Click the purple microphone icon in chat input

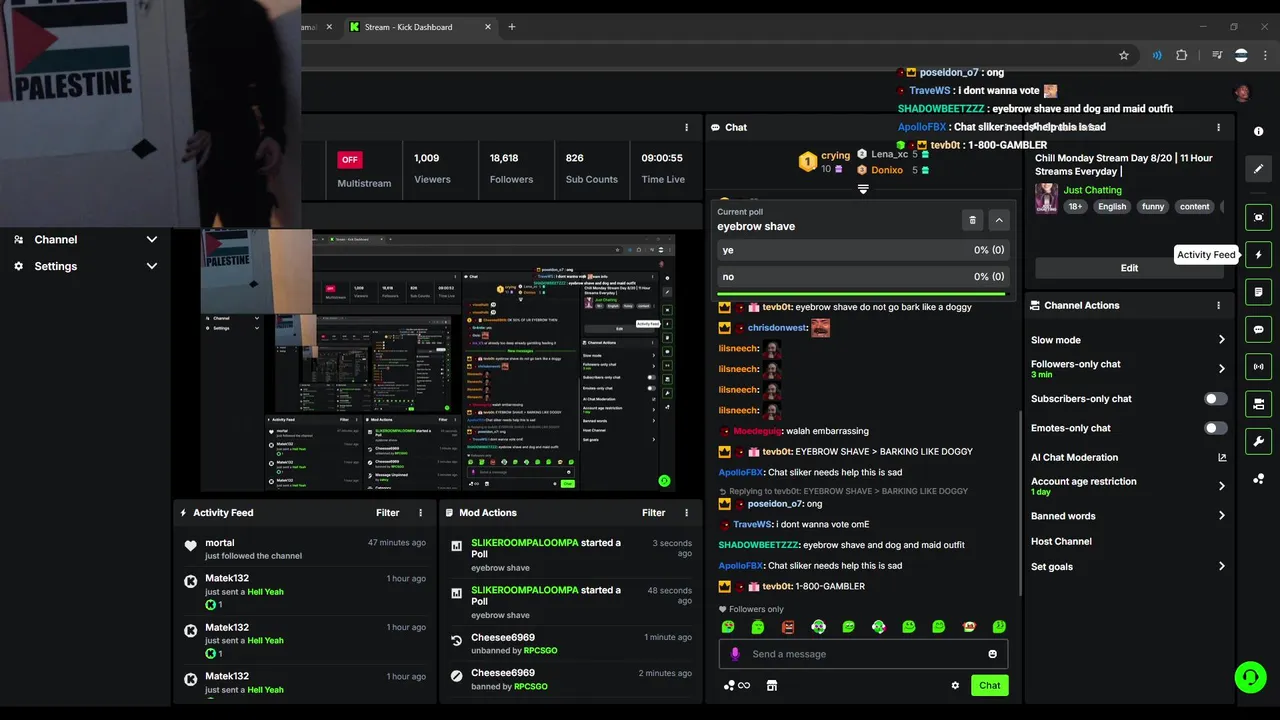[x=735, y=654]
